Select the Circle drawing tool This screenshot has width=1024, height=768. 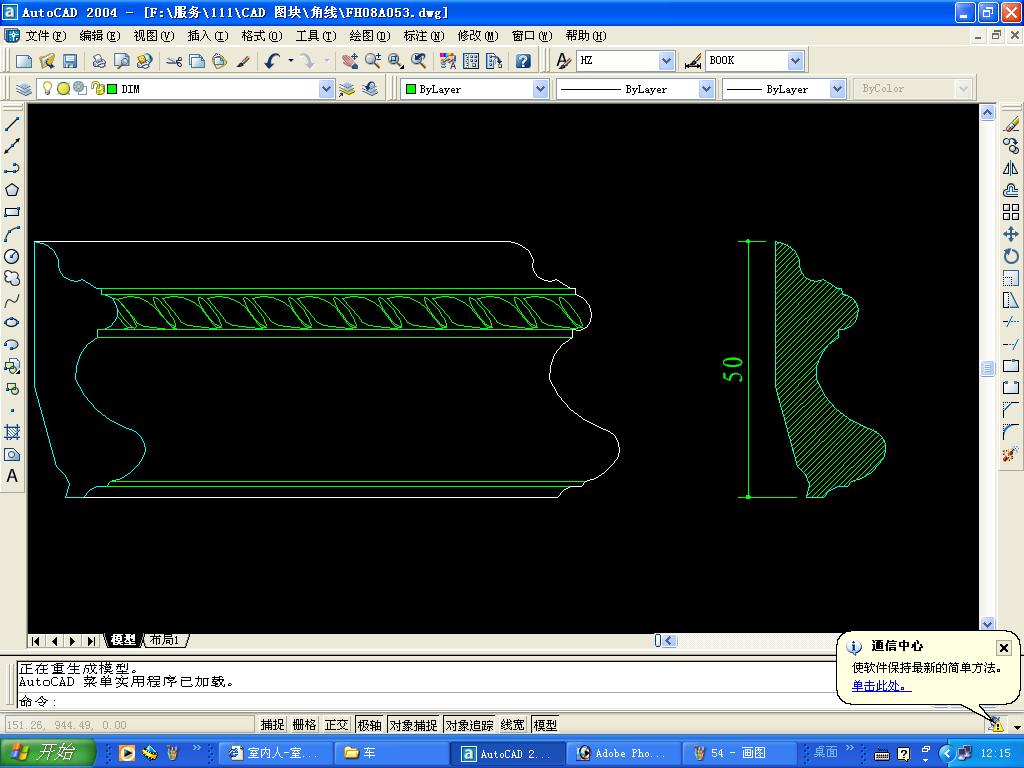(12, 256)
